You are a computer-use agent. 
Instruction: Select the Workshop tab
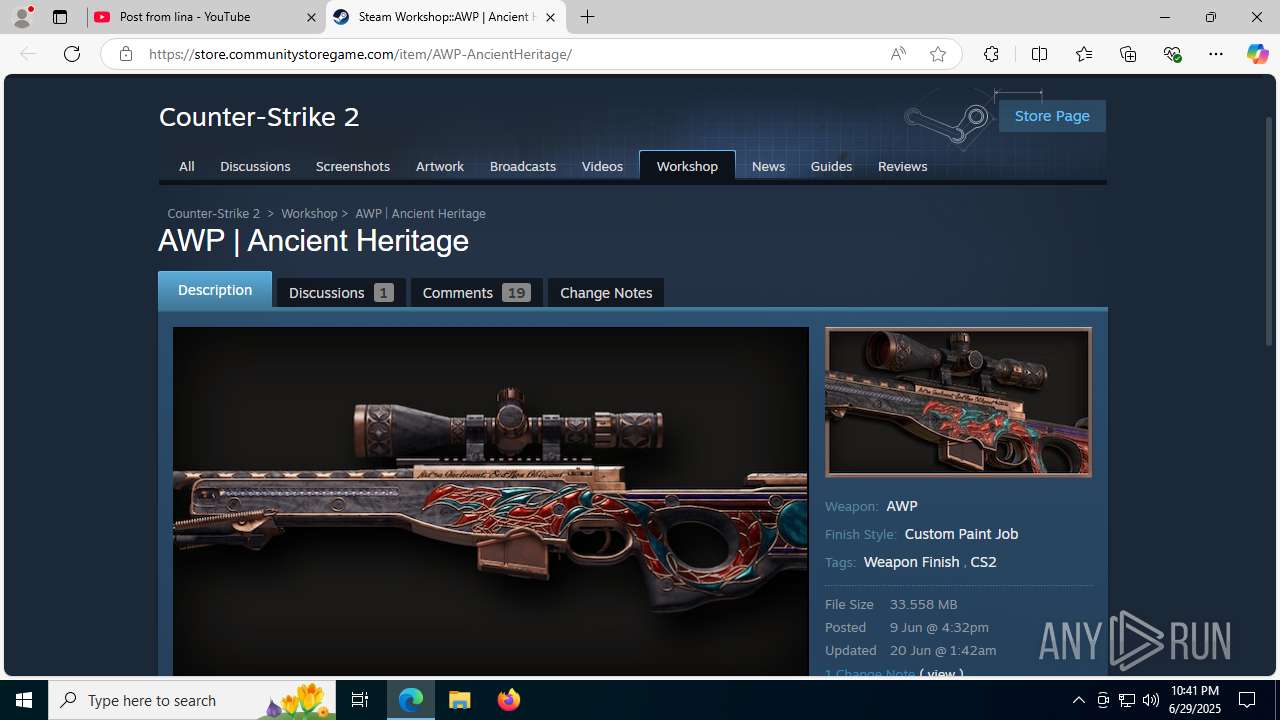pos(687,166)
